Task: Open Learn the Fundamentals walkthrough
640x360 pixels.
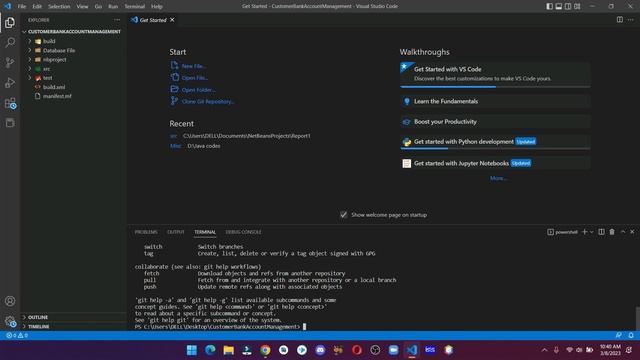Action: pos(495,101)
